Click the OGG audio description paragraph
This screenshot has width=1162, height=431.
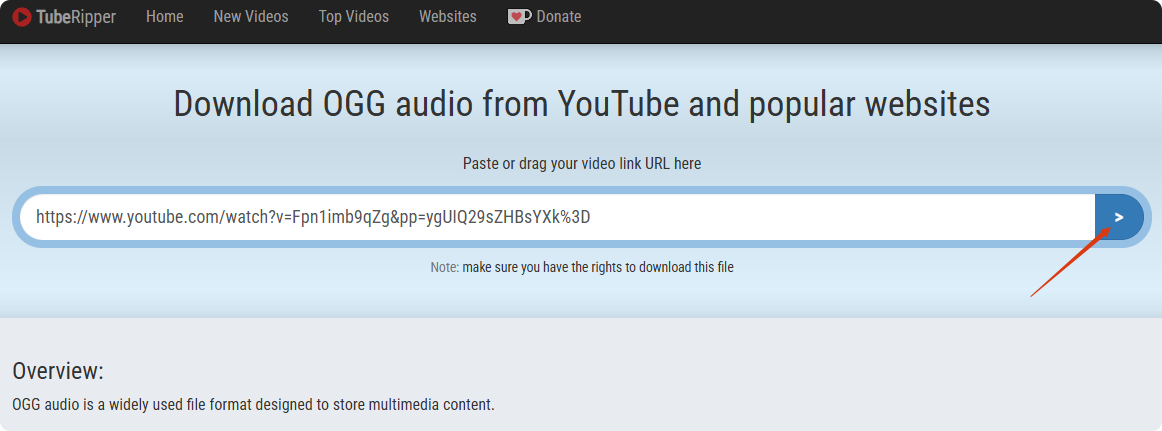click(x=253, y=405)
